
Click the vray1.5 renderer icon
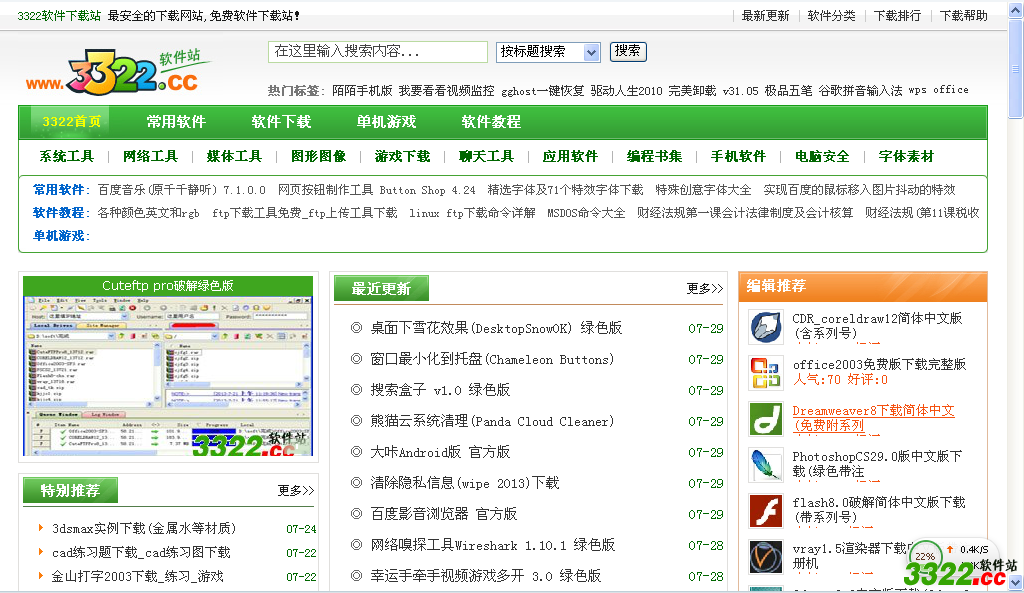click(x=766, y=556)
